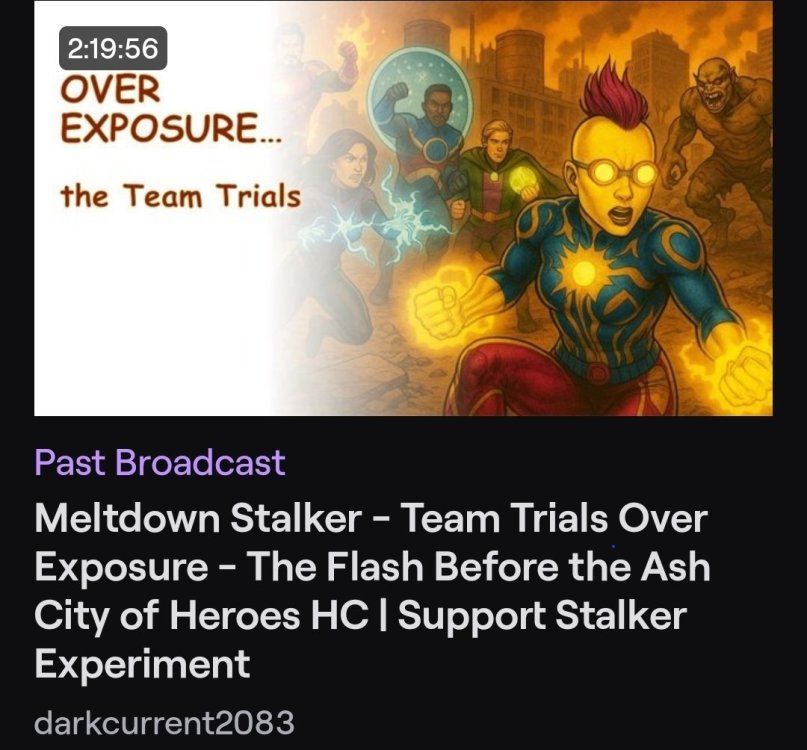The image size is (807, 750).
Task: Click 'the Team Trials' thumbnail caption
Action: click(180, 196)
